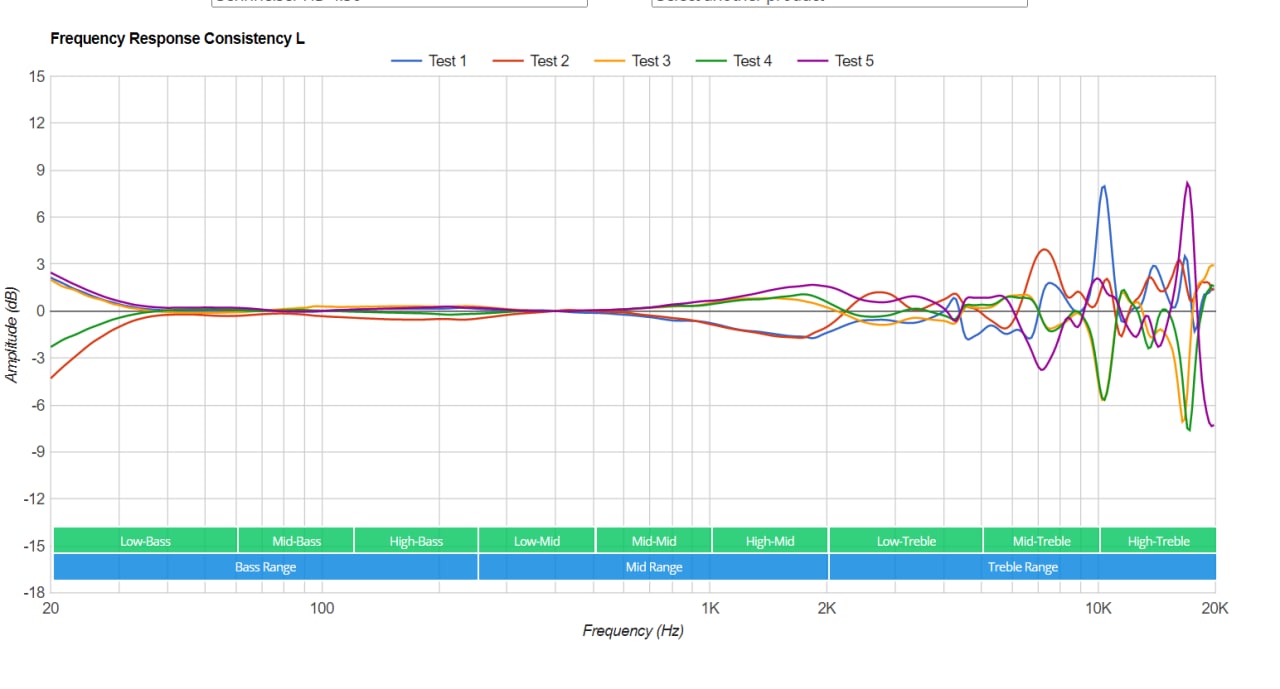Click the Mid-Treble band label
Screen dimensions: 1280x689
click(1041, 540)
